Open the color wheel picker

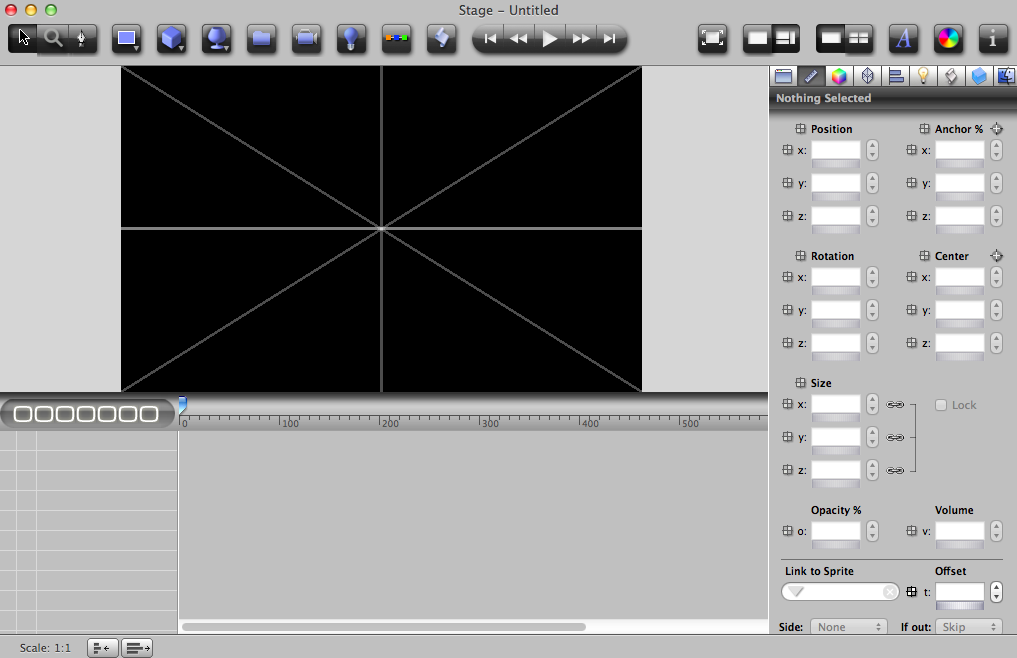pos(948,38)
